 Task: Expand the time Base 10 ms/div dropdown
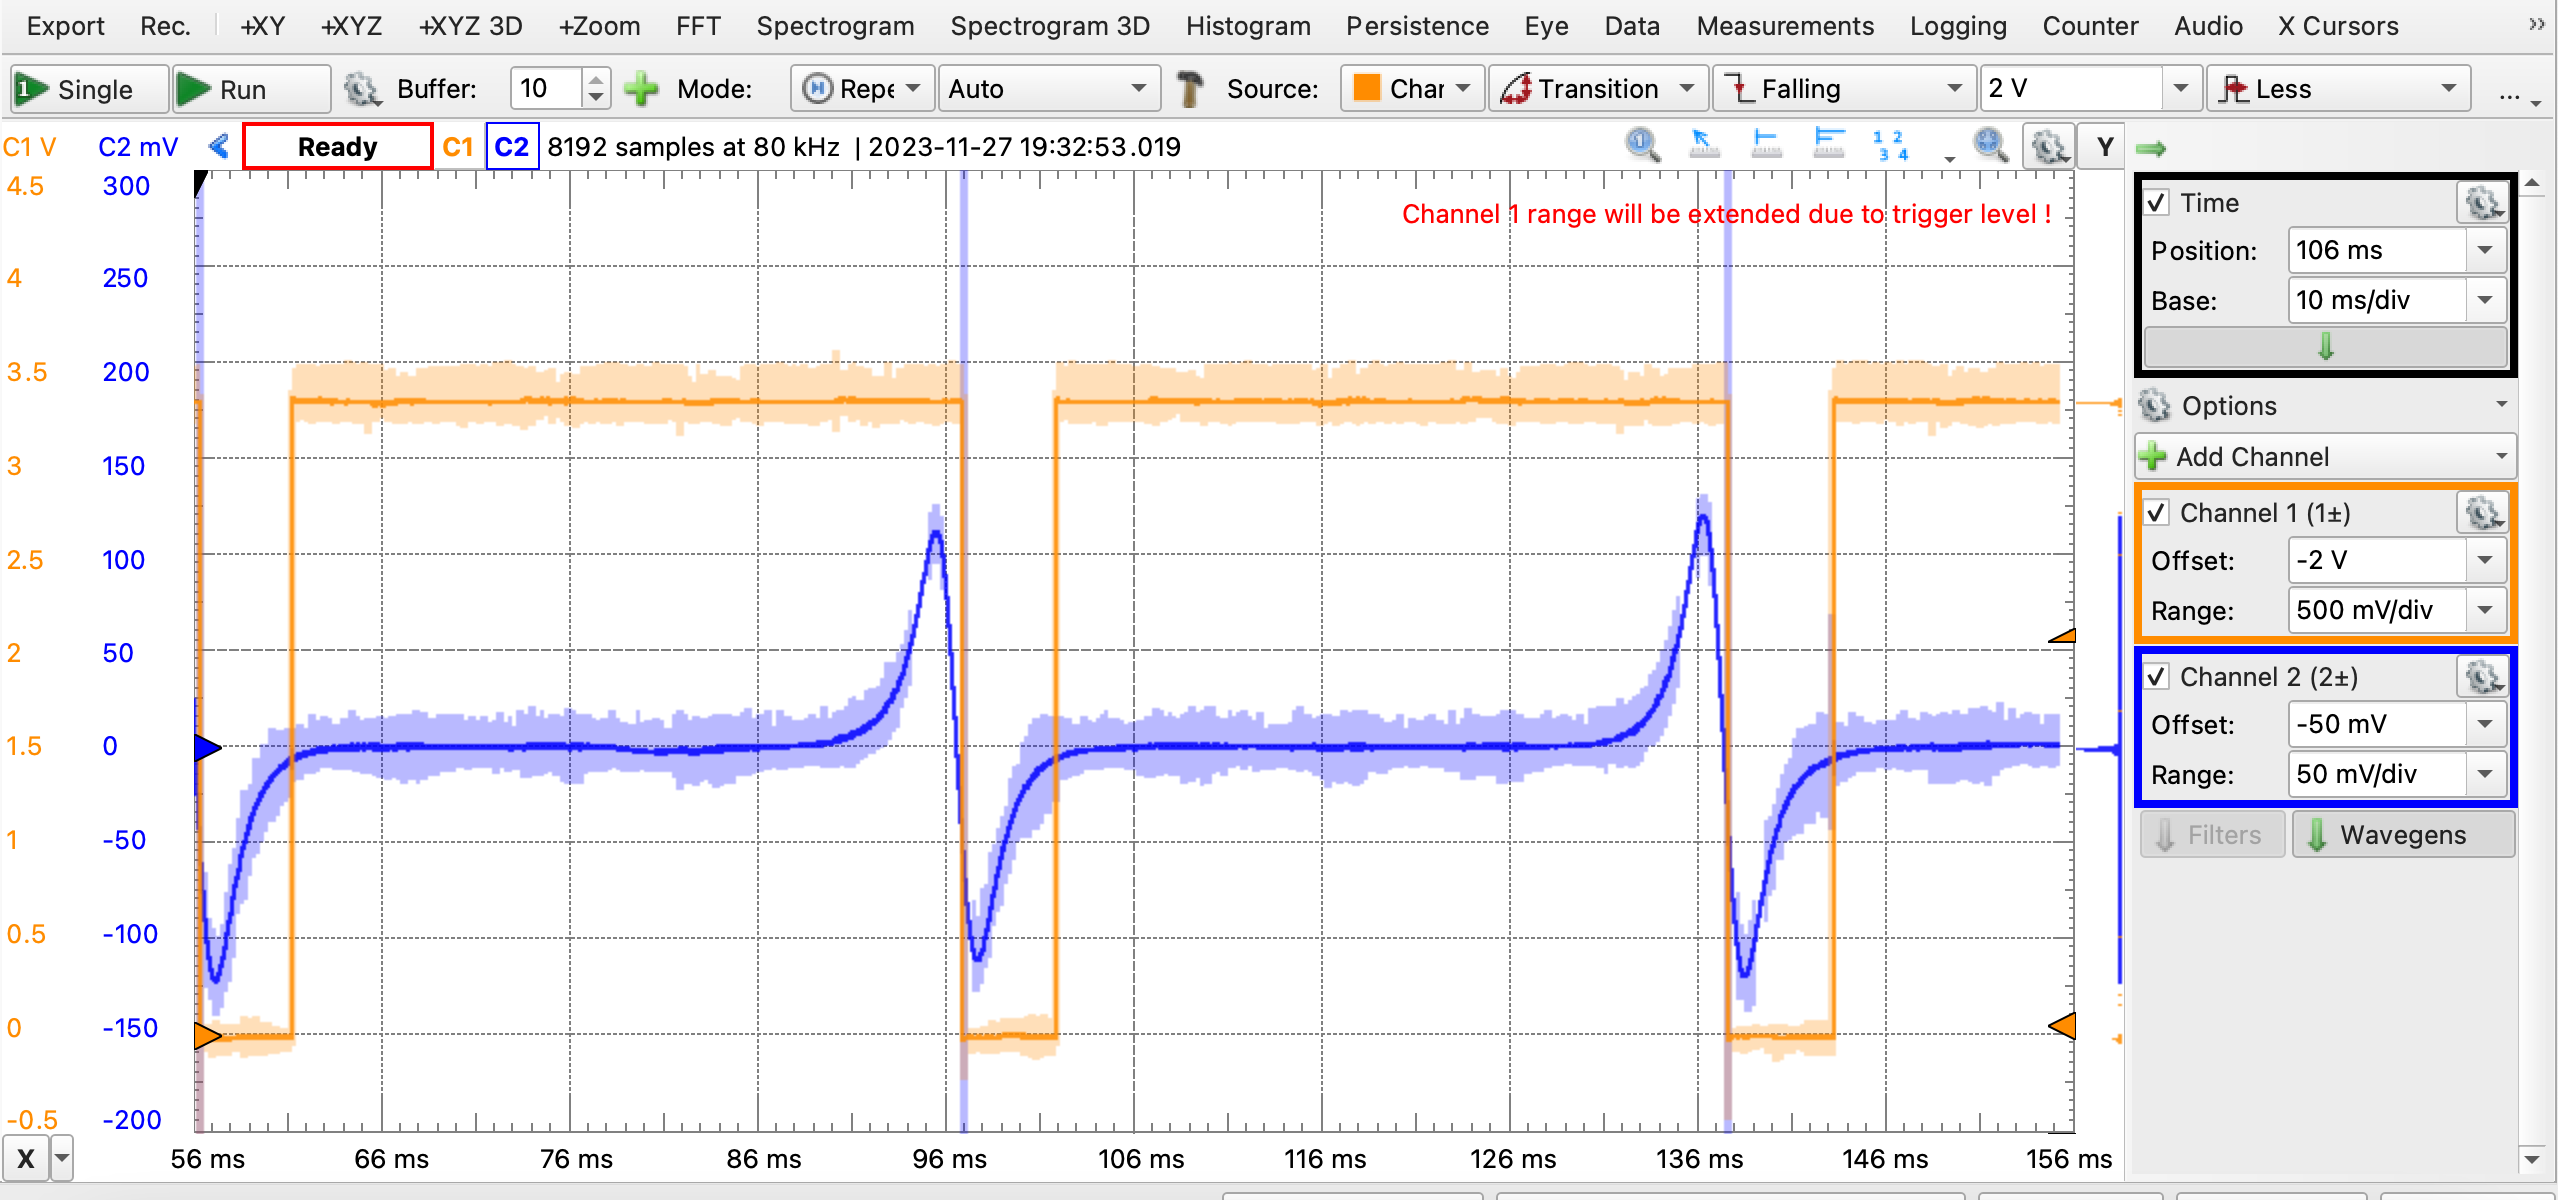(x=2485, y=300)
